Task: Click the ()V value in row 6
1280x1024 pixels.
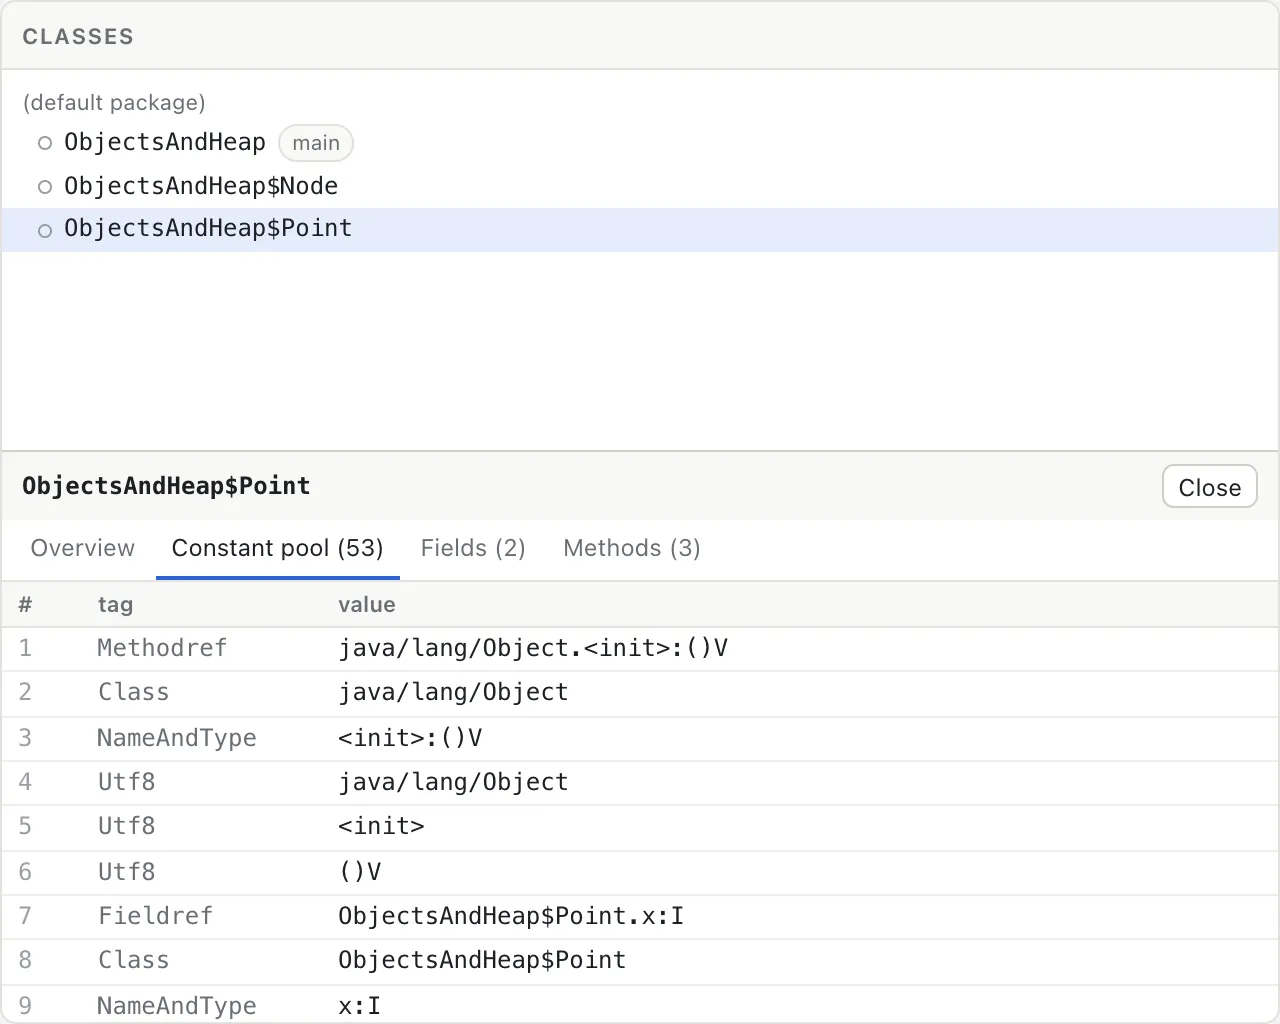Action: click(360, 872)
